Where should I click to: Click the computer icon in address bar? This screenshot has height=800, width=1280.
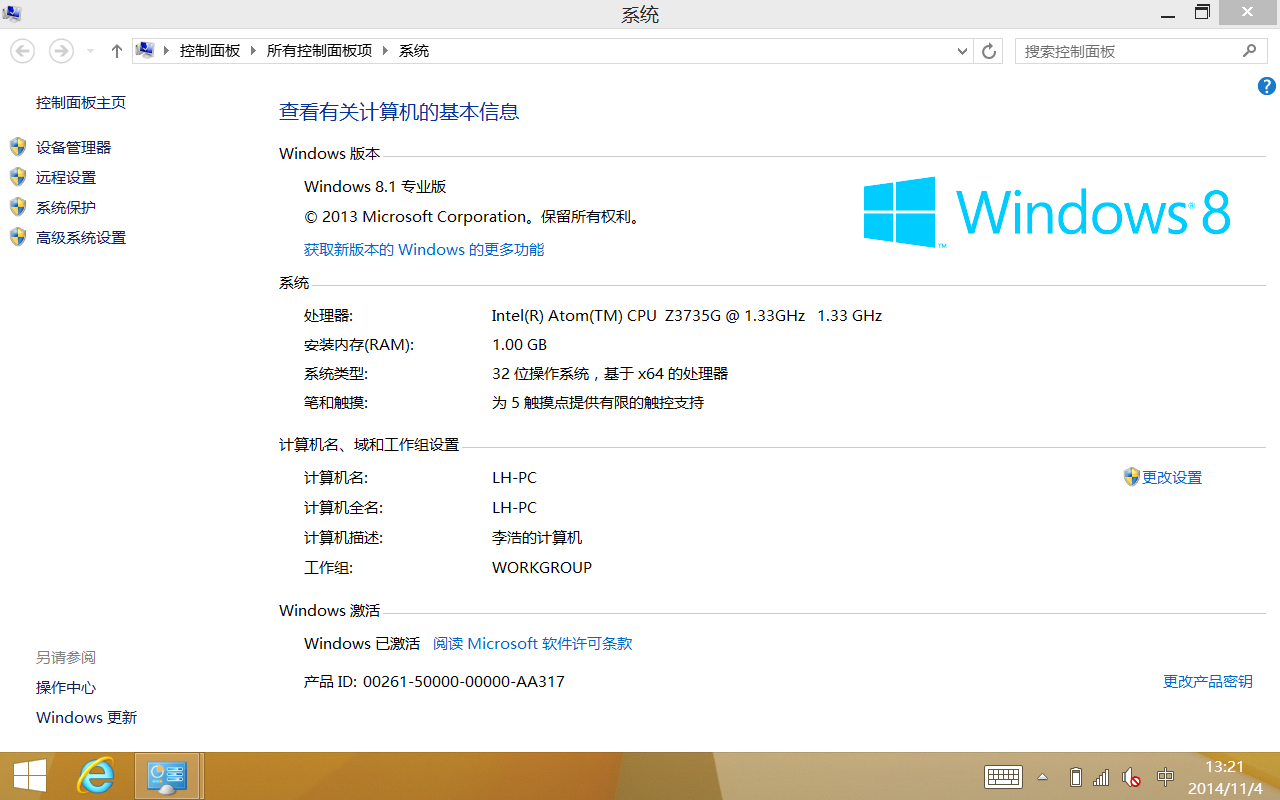[x=145, y=50]
